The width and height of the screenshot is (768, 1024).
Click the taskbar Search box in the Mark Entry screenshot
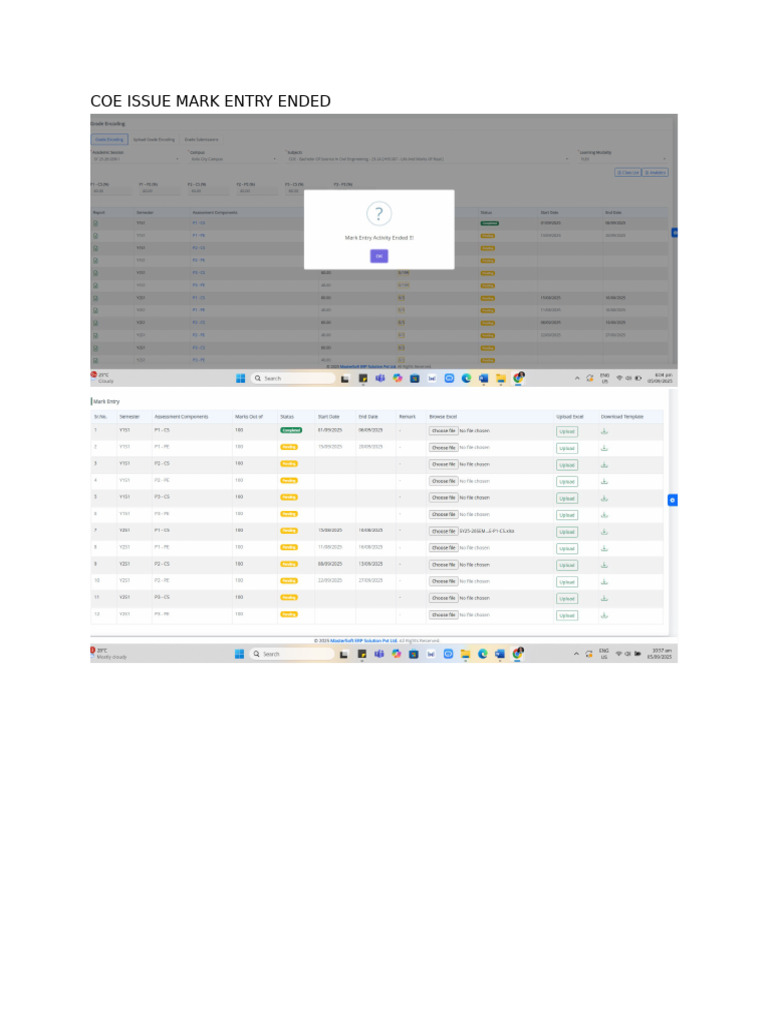[292, 654]
